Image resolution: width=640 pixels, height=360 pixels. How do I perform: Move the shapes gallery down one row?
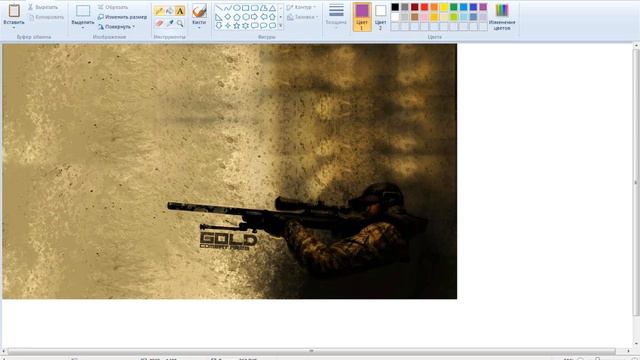click(280, 17)
